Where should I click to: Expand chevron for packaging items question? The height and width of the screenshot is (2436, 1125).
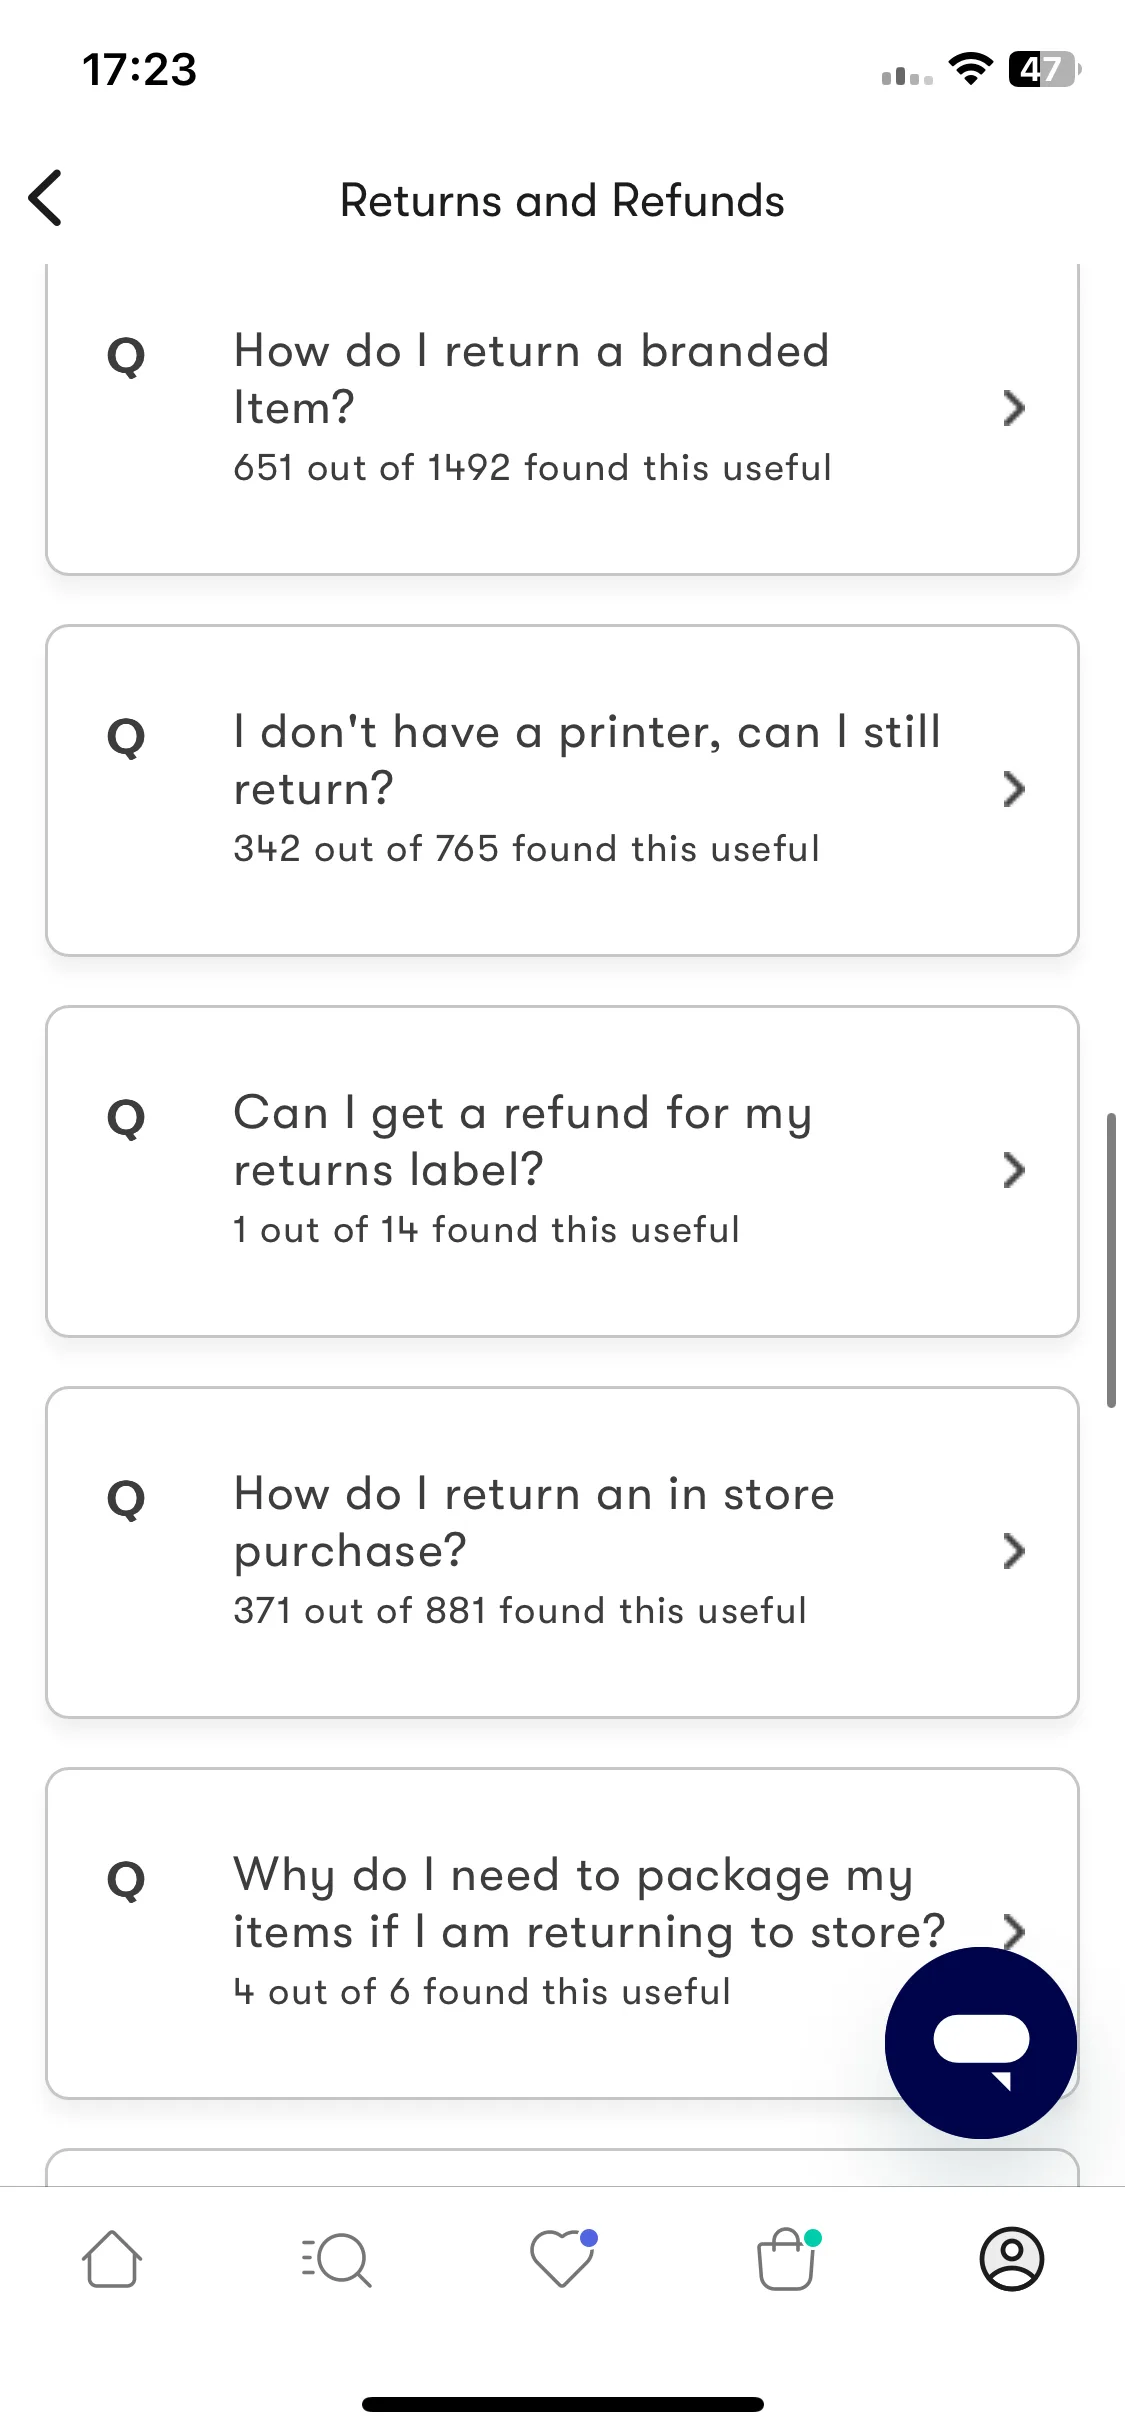coord(1014,1930)
